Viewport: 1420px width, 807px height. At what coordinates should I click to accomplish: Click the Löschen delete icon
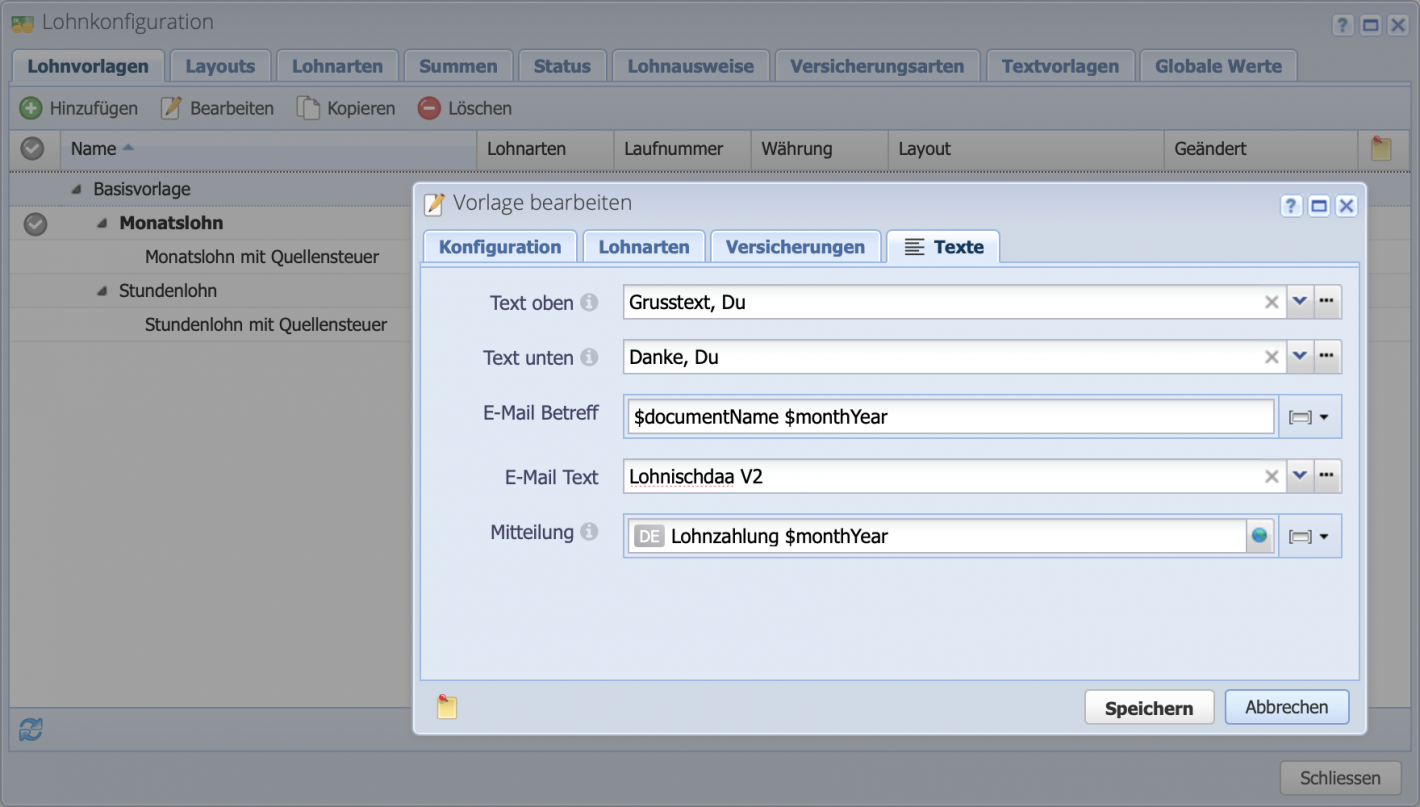(x=428, y=108)
